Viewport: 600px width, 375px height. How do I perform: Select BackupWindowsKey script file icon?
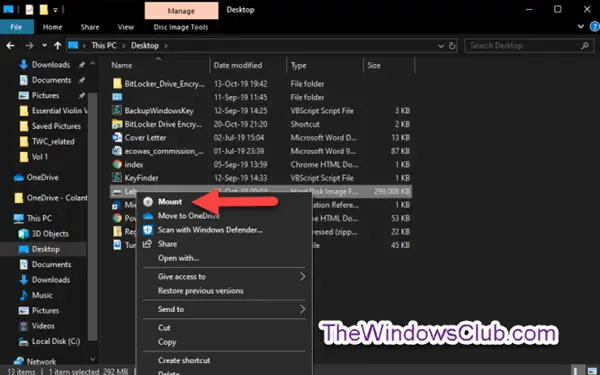pyautogui.click(x=117, y=111)
